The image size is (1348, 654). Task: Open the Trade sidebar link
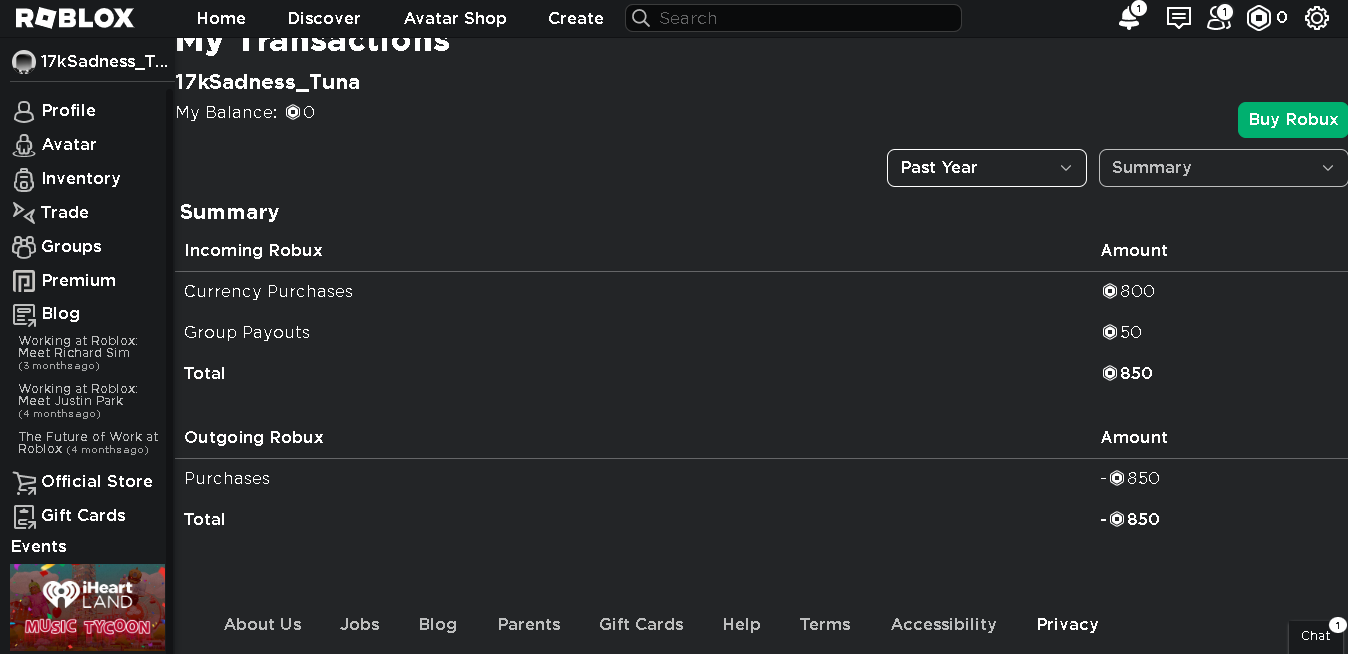(x=65, y=213)
